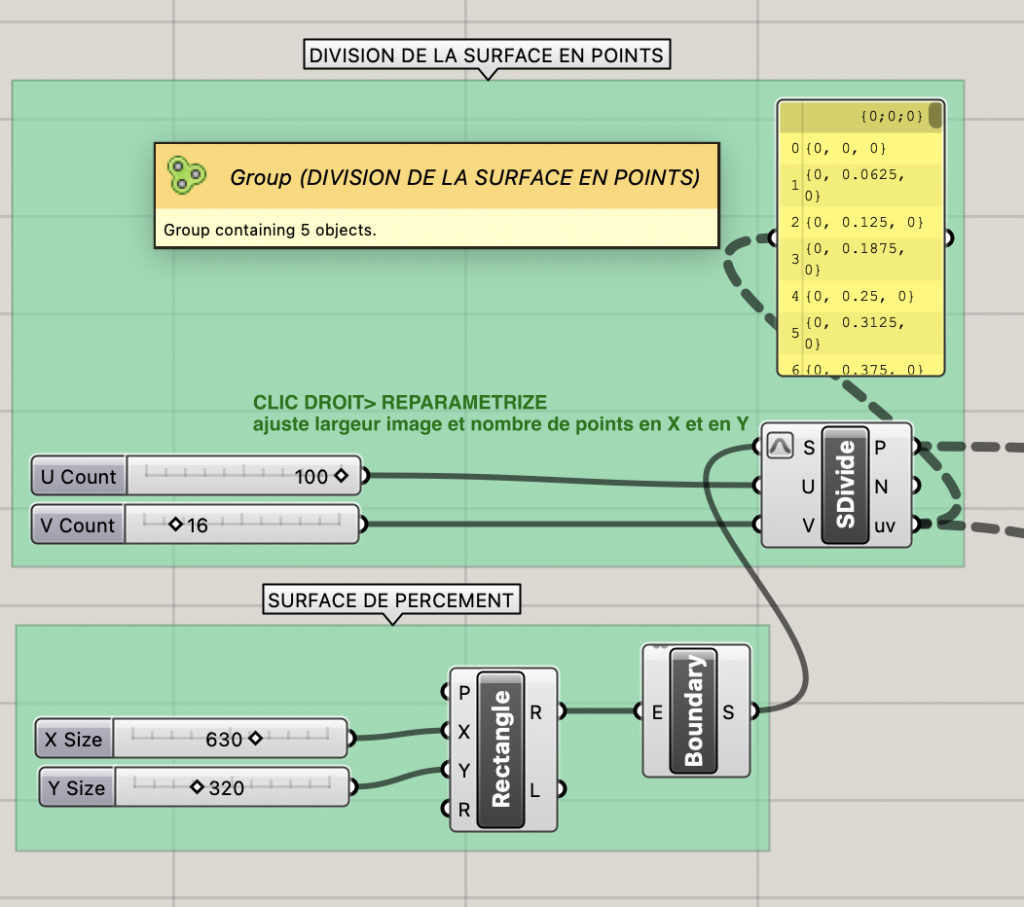Select the DIVISION DE LA SURFACE EN POINTS label
The image size is (1024, 907).
(486, 55)
